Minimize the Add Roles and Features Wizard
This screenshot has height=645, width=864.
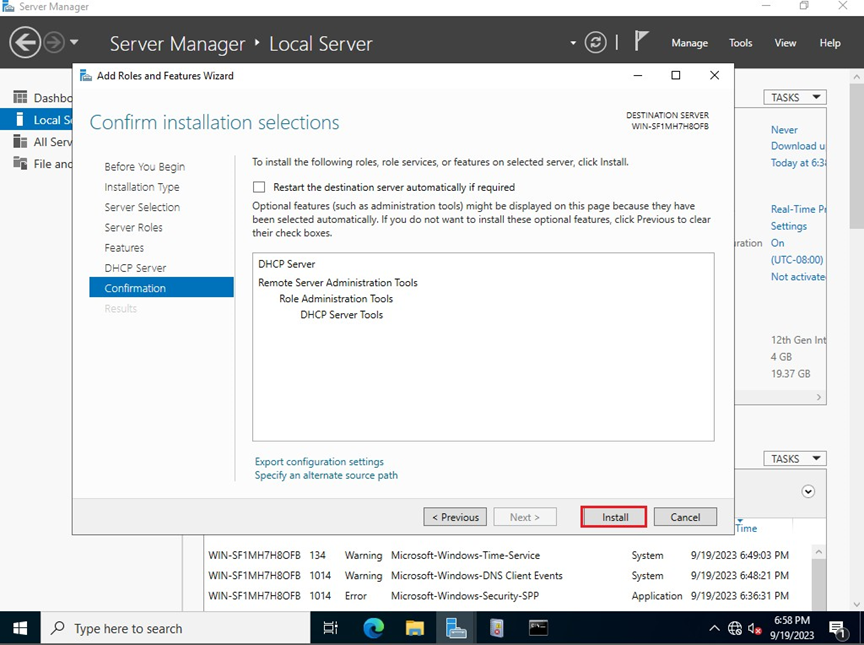[638, 75]
